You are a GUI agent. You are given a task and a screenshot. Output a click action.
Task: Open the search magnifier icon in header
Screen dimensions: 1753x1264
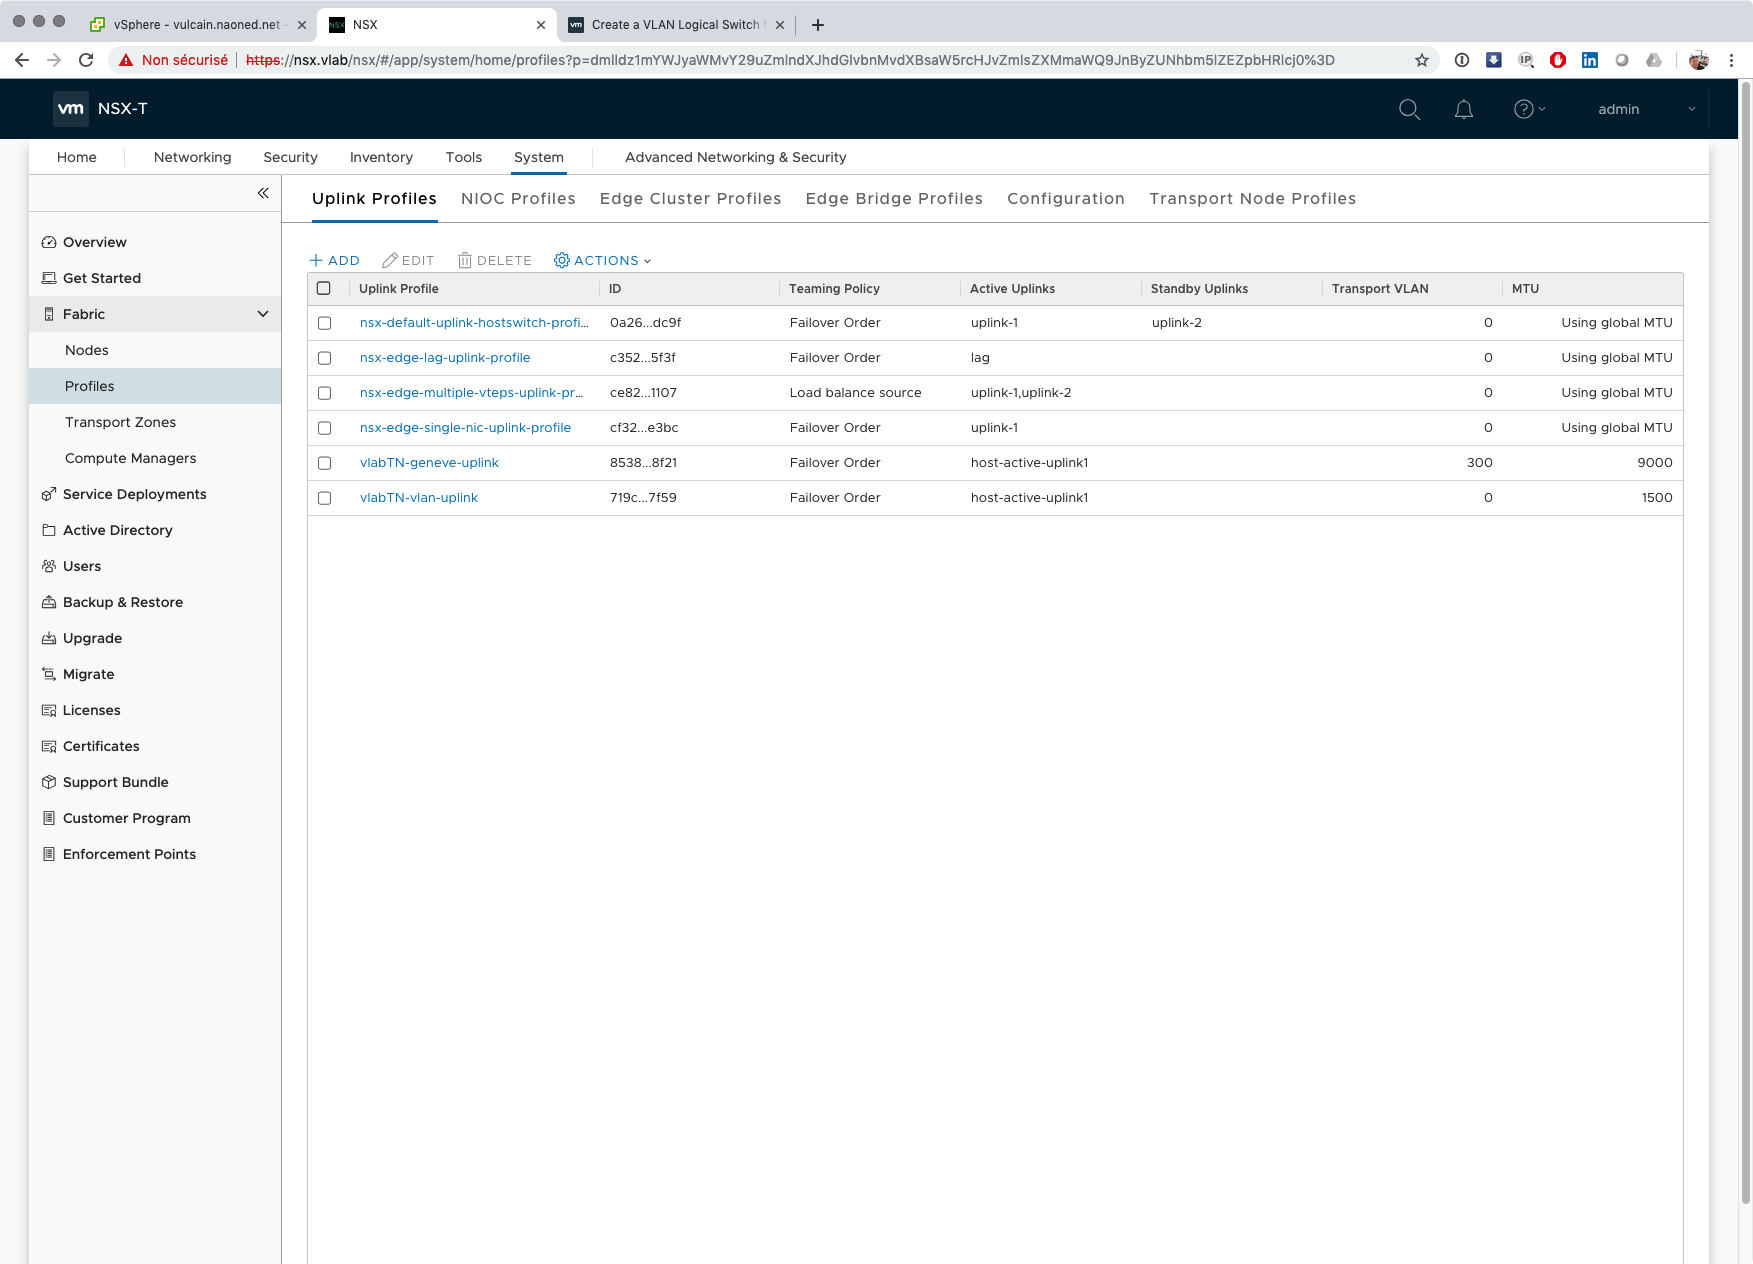click(1409, 109)
